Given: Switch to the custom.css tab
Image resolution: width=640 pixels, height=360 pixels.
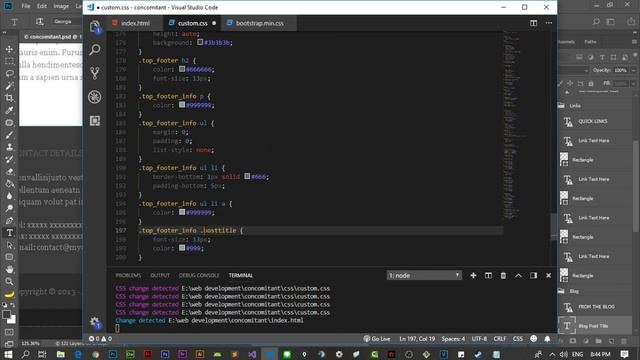Looking at the screenshot, I should (193, 23).
